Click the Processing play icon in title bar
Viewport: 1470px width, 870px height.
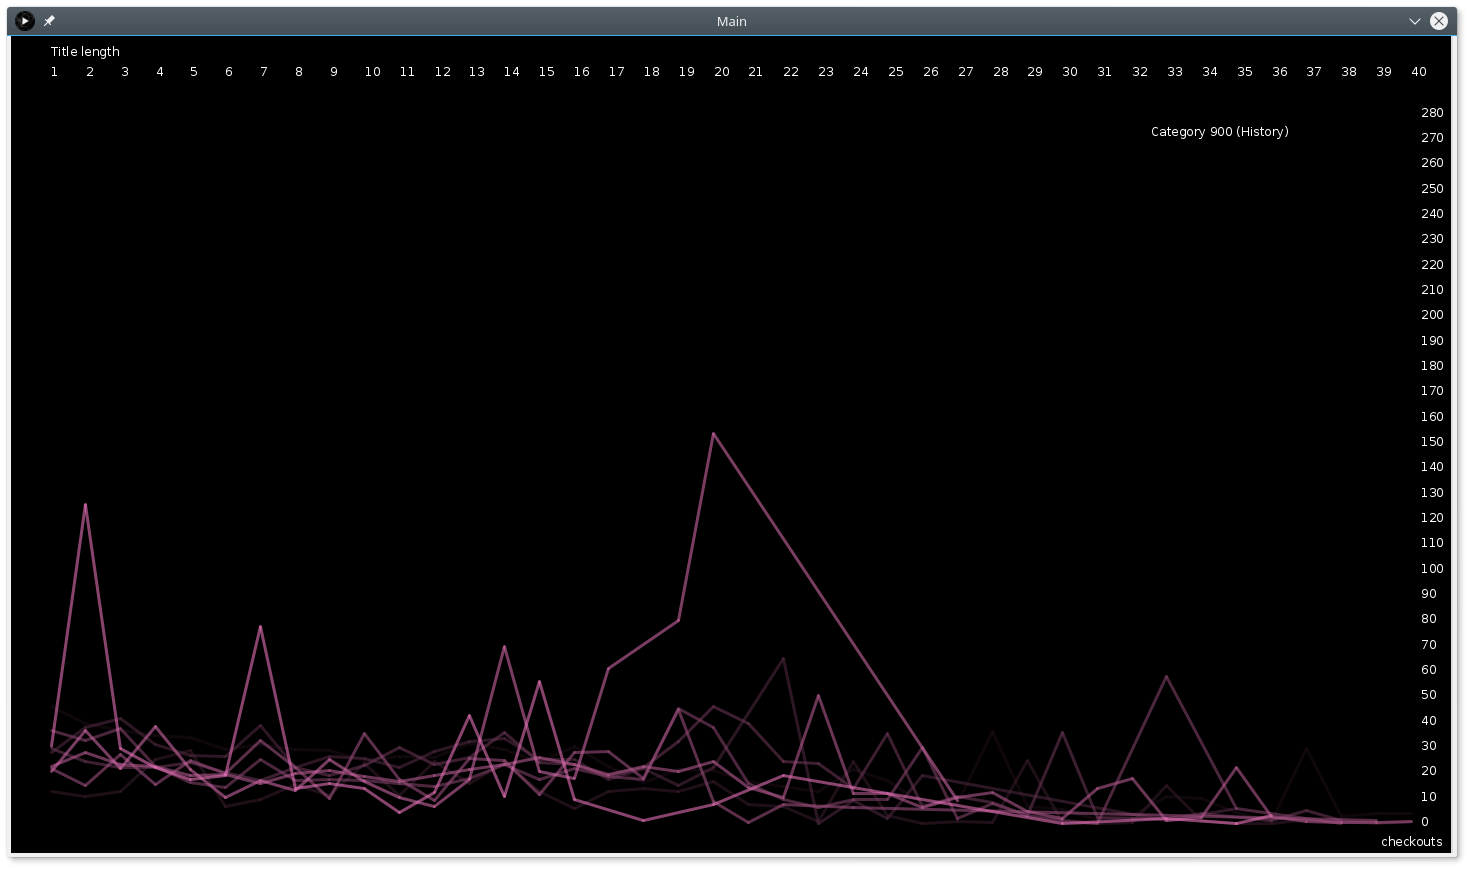pyautogui.click(x=25, y=21)
